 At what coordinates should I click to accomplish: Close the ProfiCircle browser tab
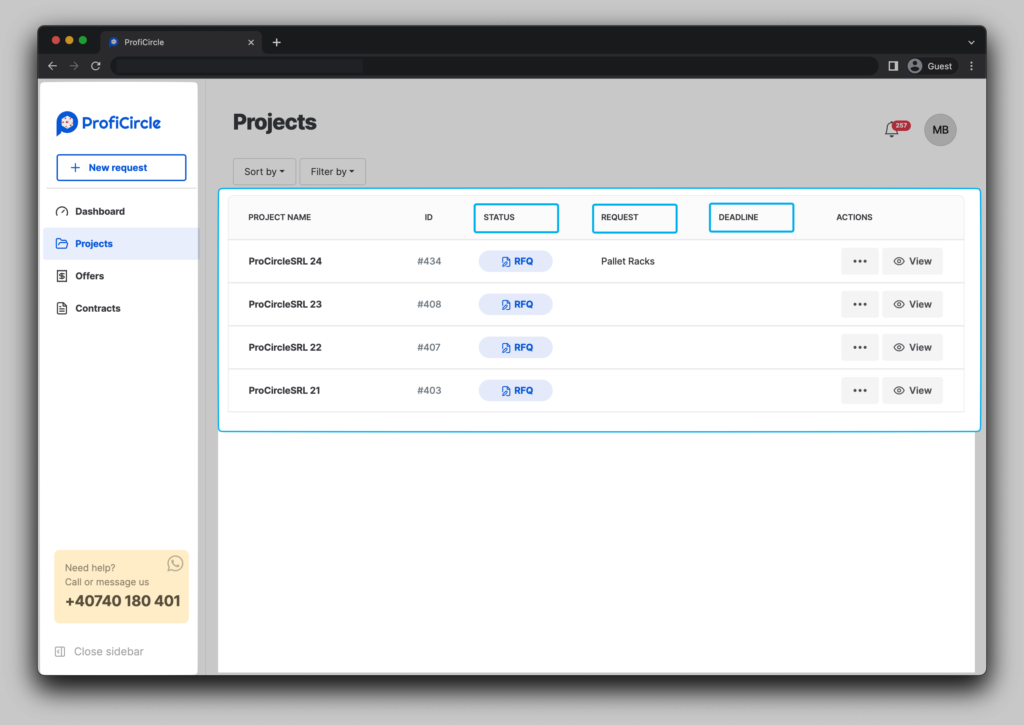[x=251, y=42]
